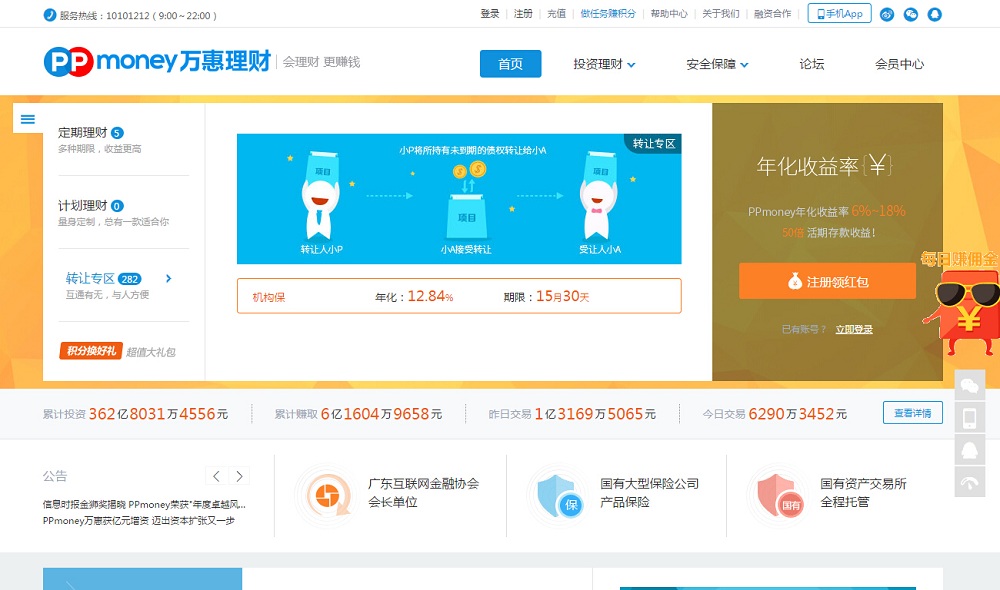Click the 机构保 product row
Image resolution: width=1000 pixels, height=590 pixels.
pyautogui.click(x=459, y=296)
